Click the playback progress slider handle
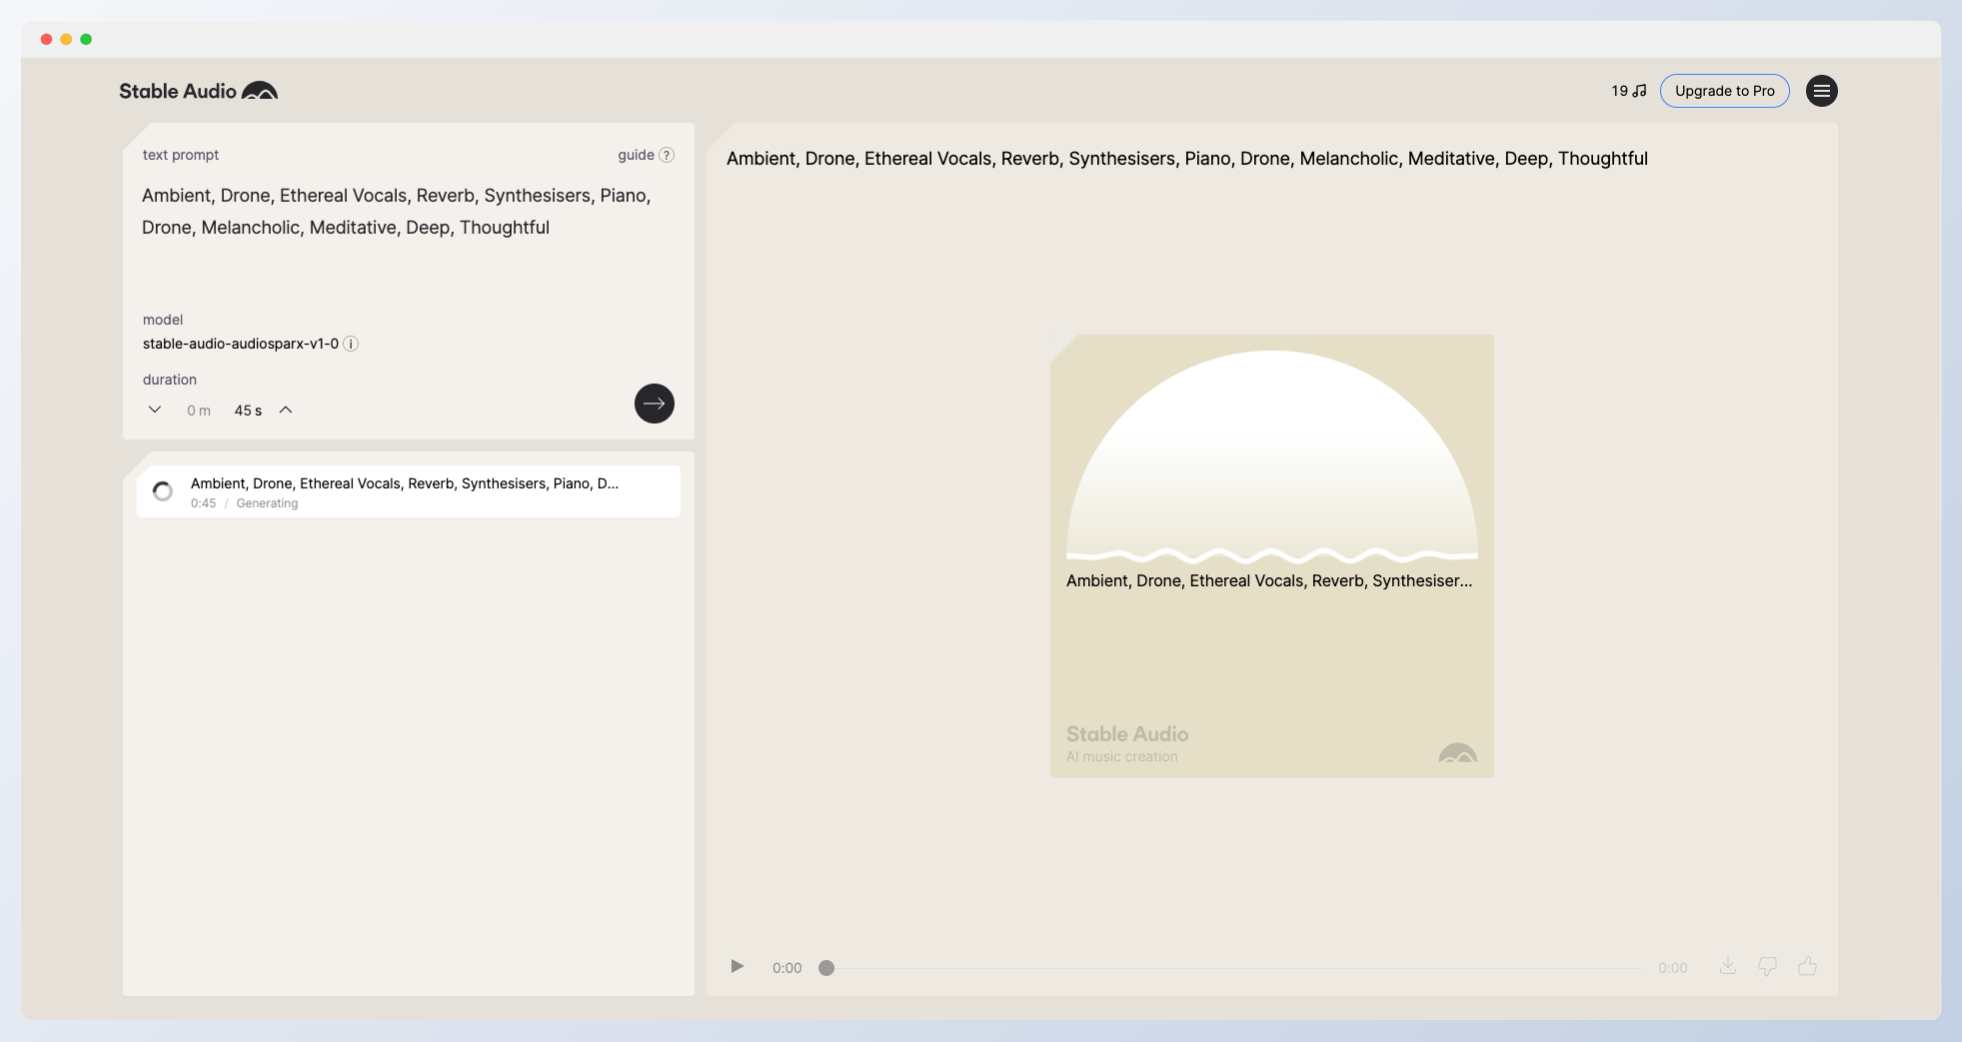The image size is (1962, 1042). click(826, 968)
